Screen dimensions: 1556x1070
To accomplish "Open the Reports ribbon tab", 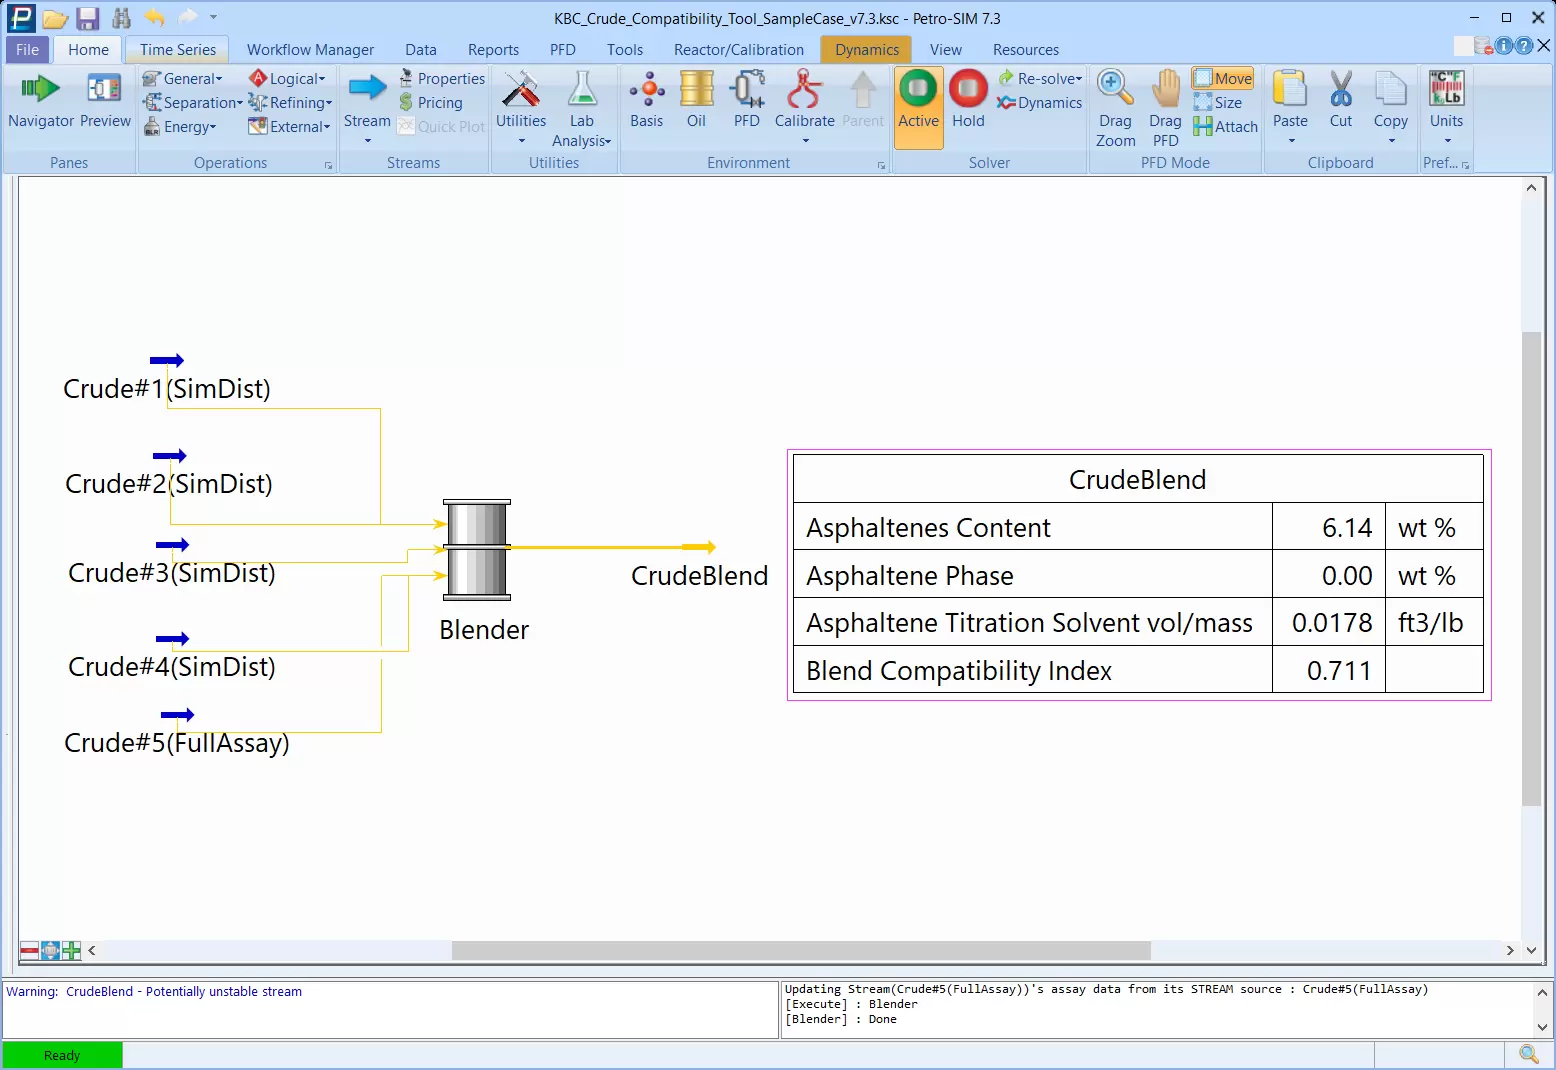I will 493,49.
